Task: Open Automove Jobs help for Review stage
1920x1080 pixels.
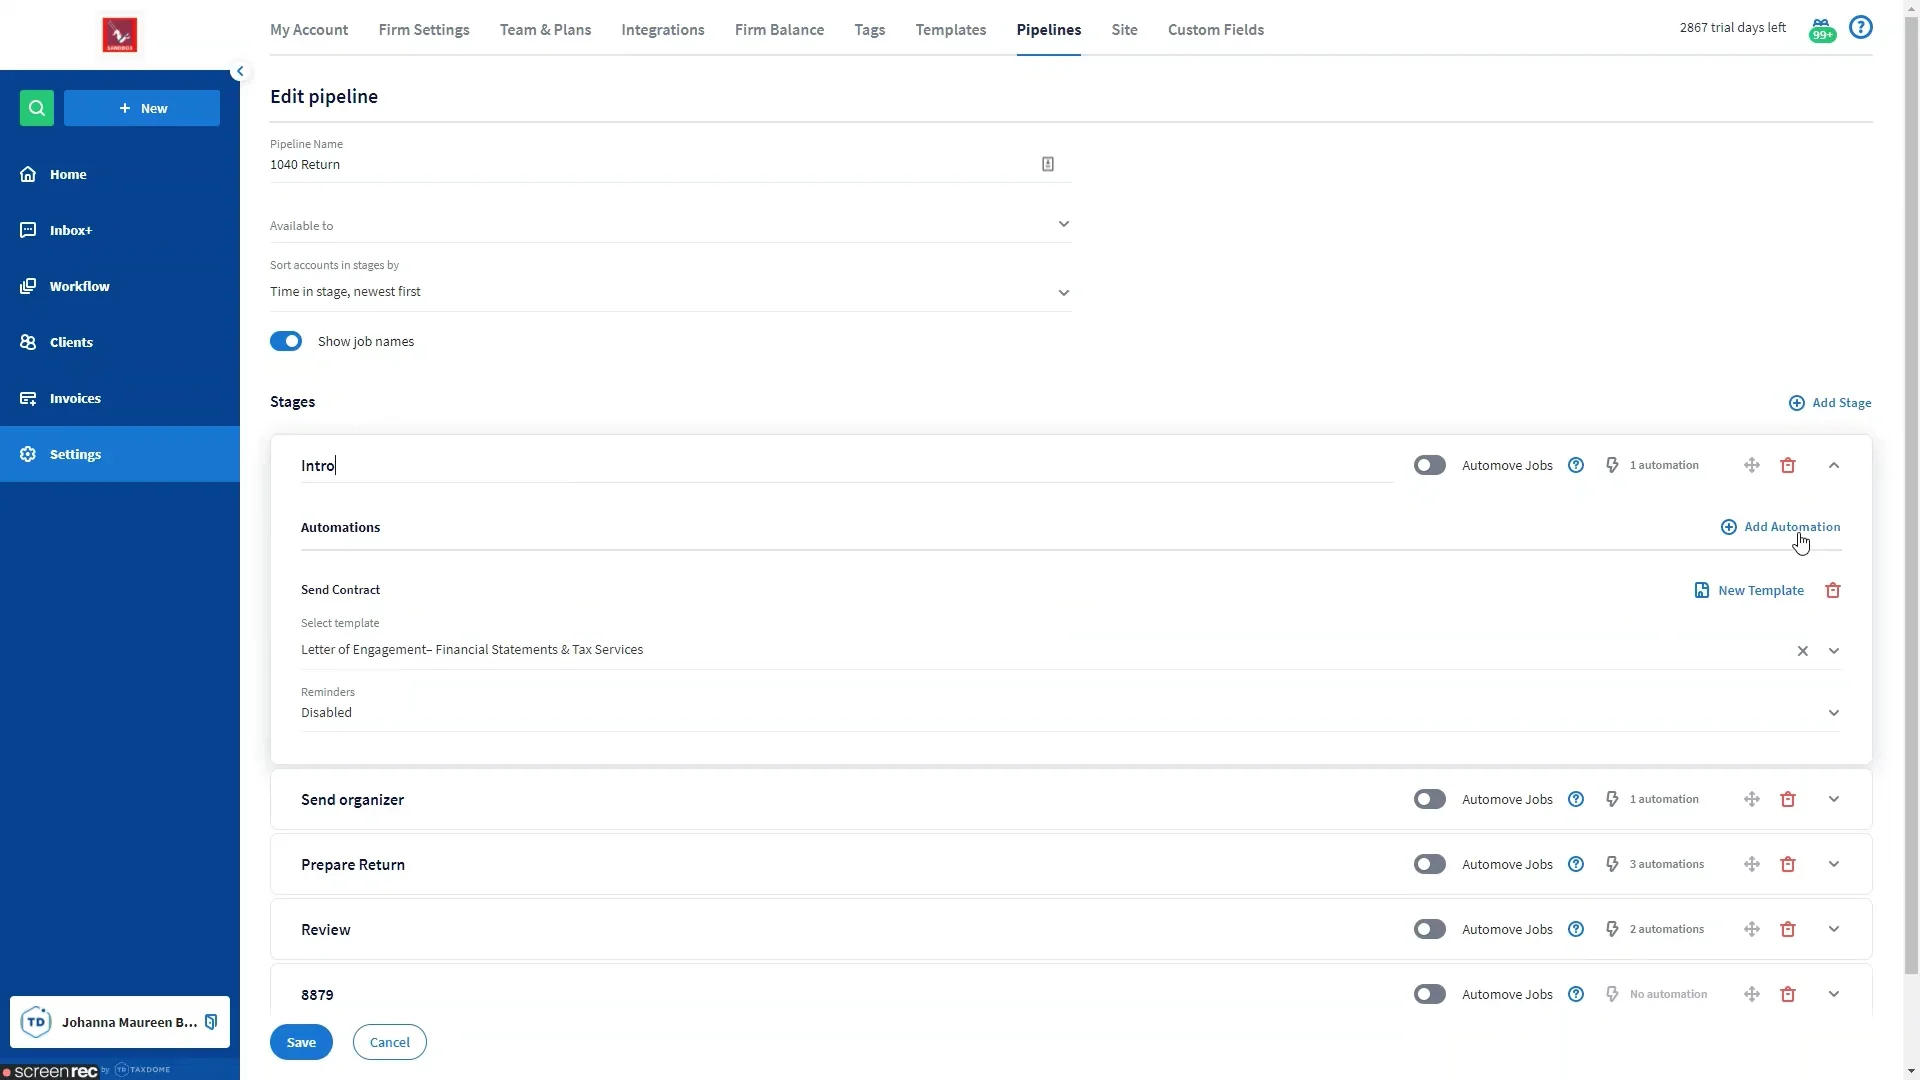Action: coord(1576,929)
